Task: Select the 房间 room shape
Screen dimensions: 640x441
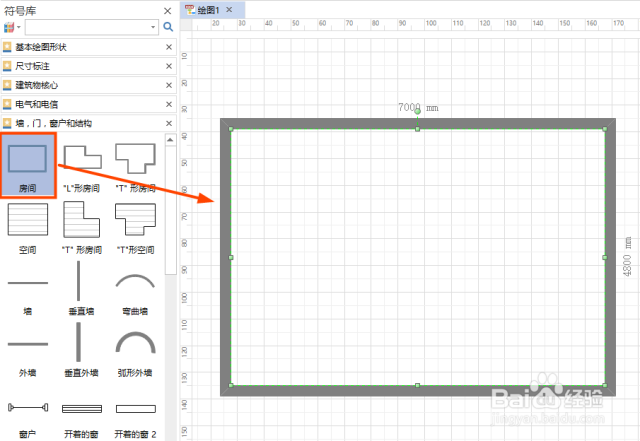Action: [x=28, y=165]
